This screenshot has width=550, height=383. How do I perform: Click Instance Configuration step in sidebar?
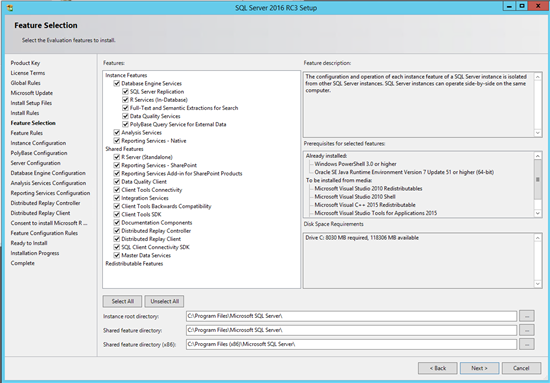tap(38, 143)
